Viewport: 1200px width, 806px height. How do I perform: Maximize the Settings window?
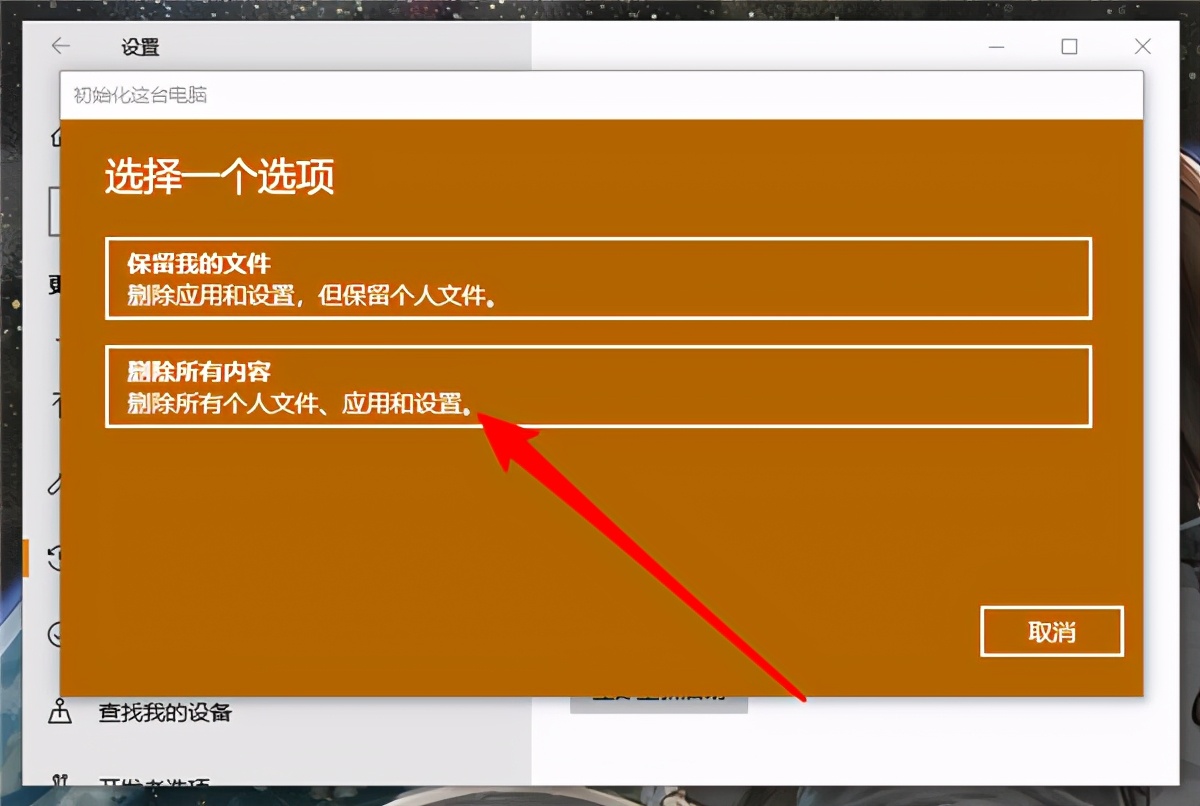coord(1069,46)
